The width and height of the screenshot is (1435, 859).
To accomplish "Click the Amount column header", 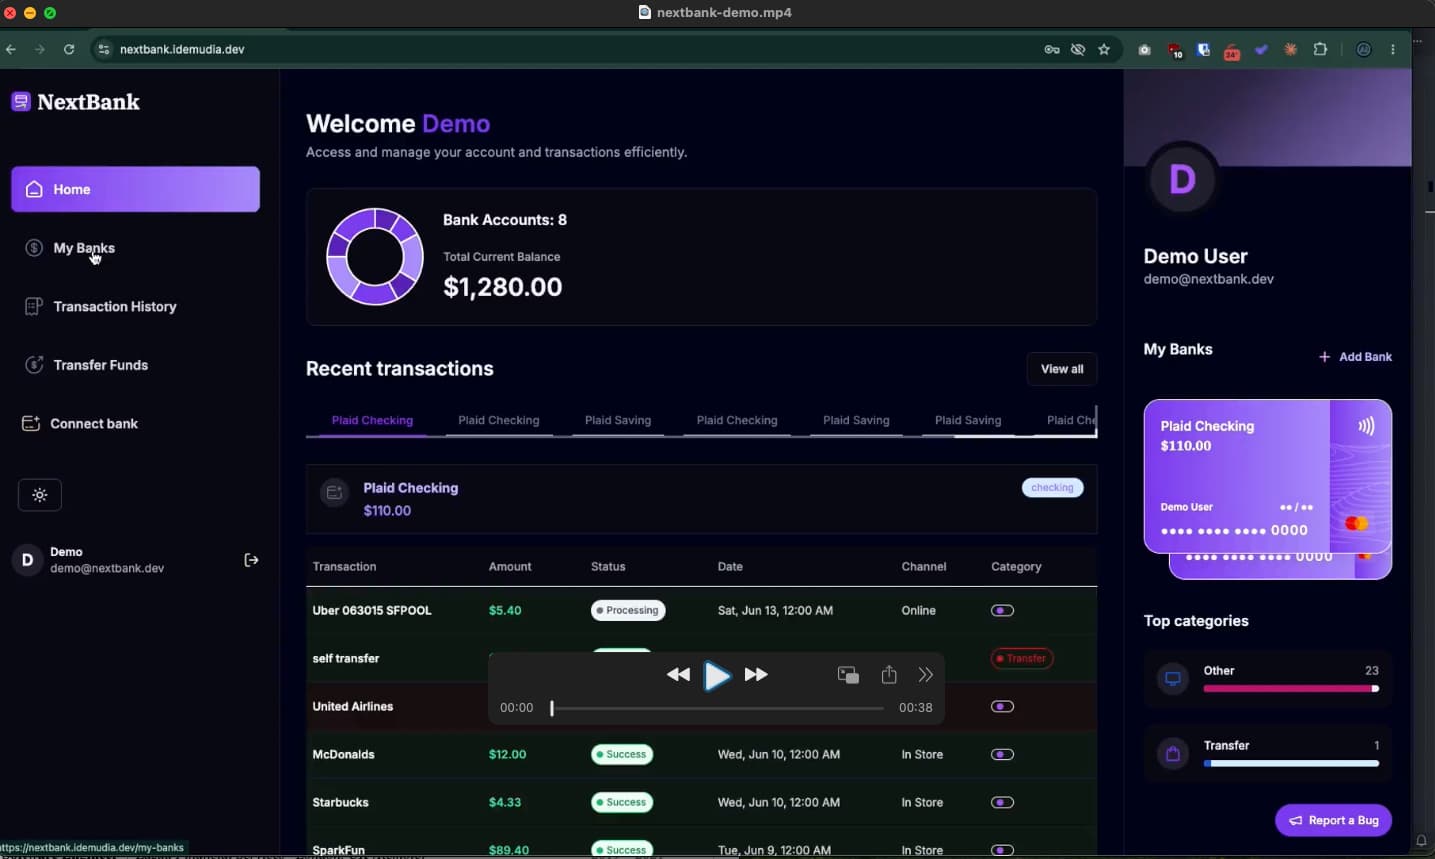I will click(510, 566).
